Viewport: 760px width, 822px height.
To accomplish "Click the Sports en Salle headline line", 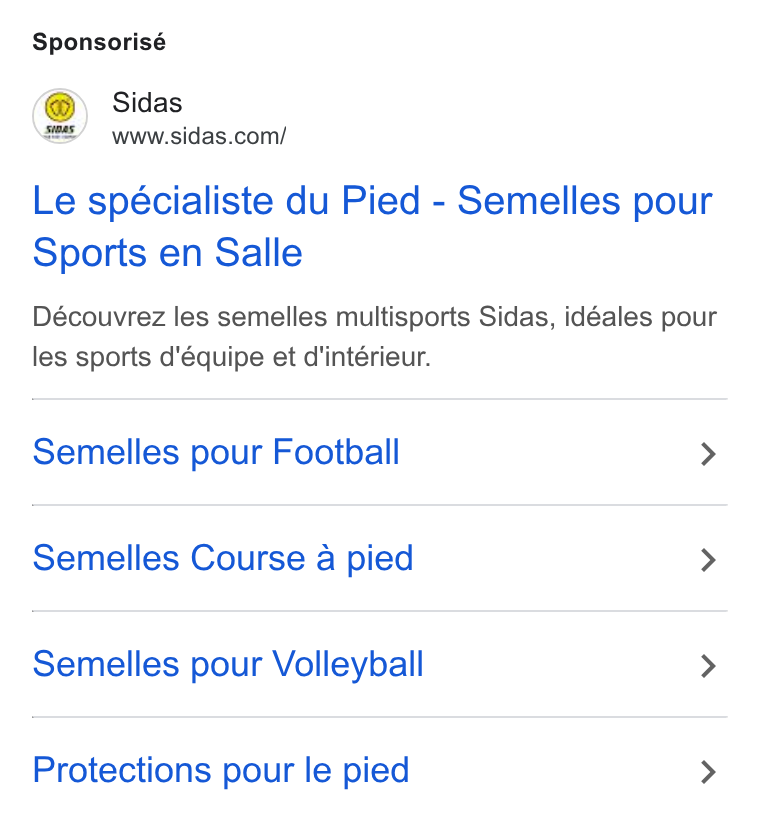I will pos(168,253).
